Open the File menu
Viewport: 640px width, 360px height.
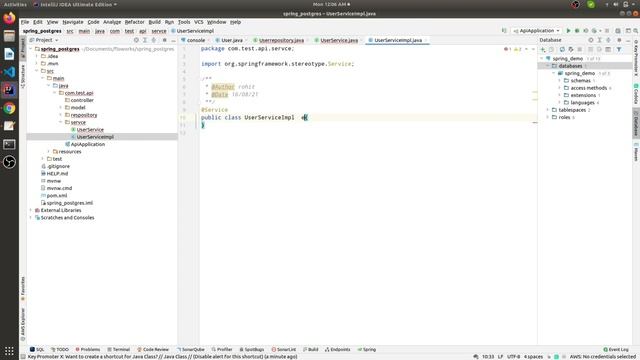25,22
